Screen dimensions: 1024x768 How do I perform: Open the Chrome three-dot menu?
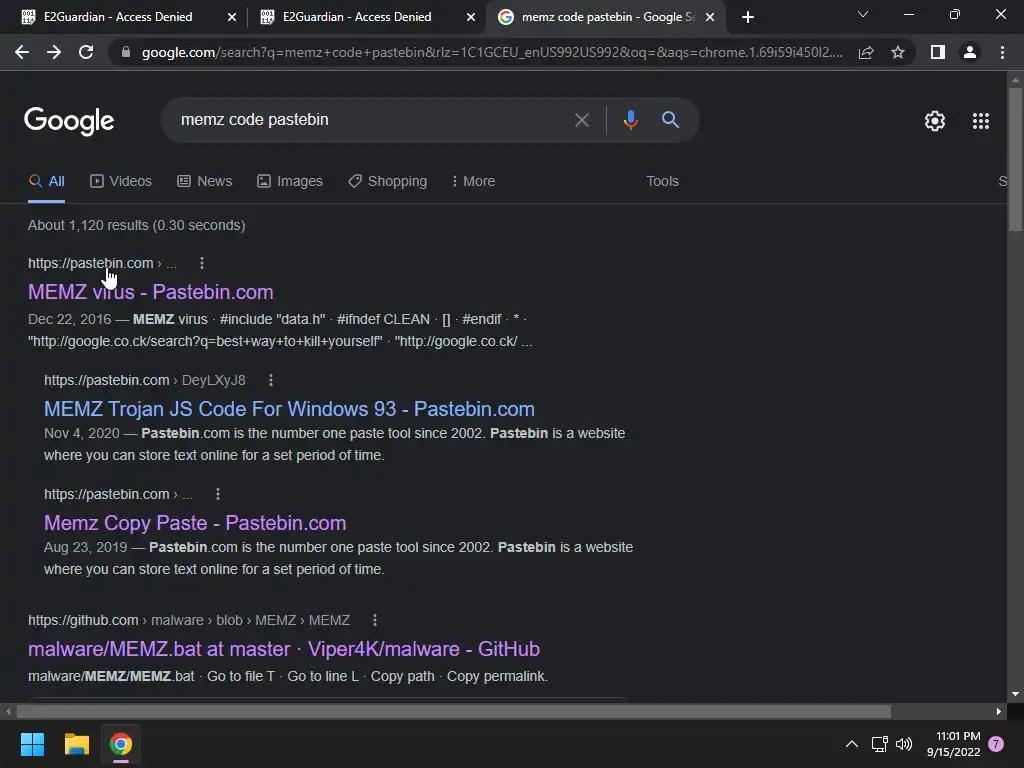[1002, 52]
